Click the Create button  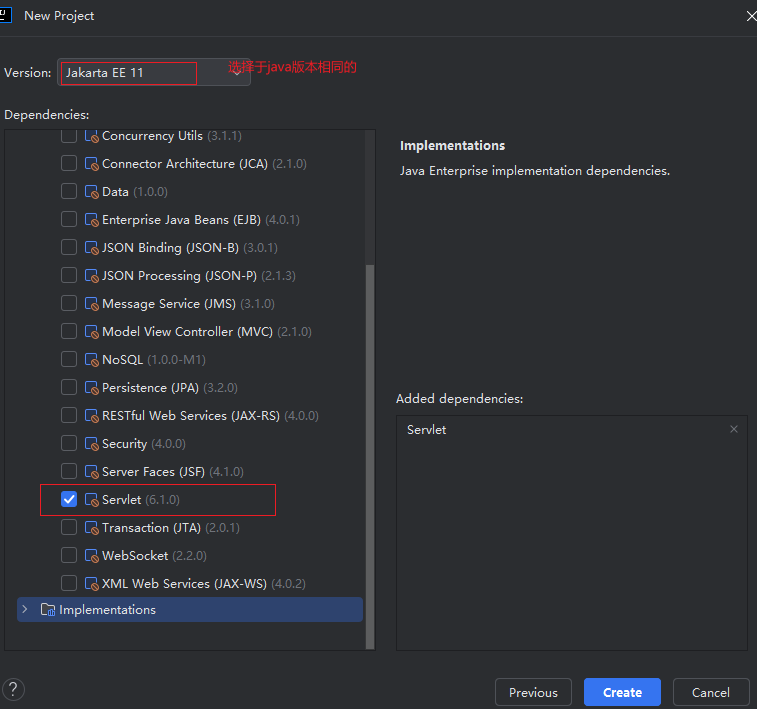[x=622, y=693]
